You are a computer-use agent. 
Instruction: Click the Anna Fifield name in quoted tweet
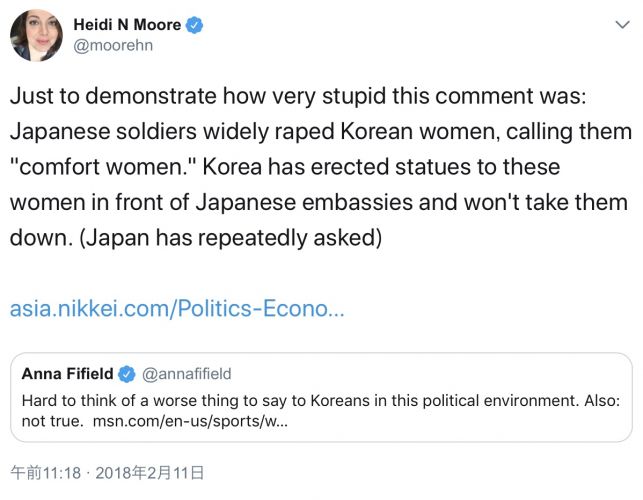point(68,374)
